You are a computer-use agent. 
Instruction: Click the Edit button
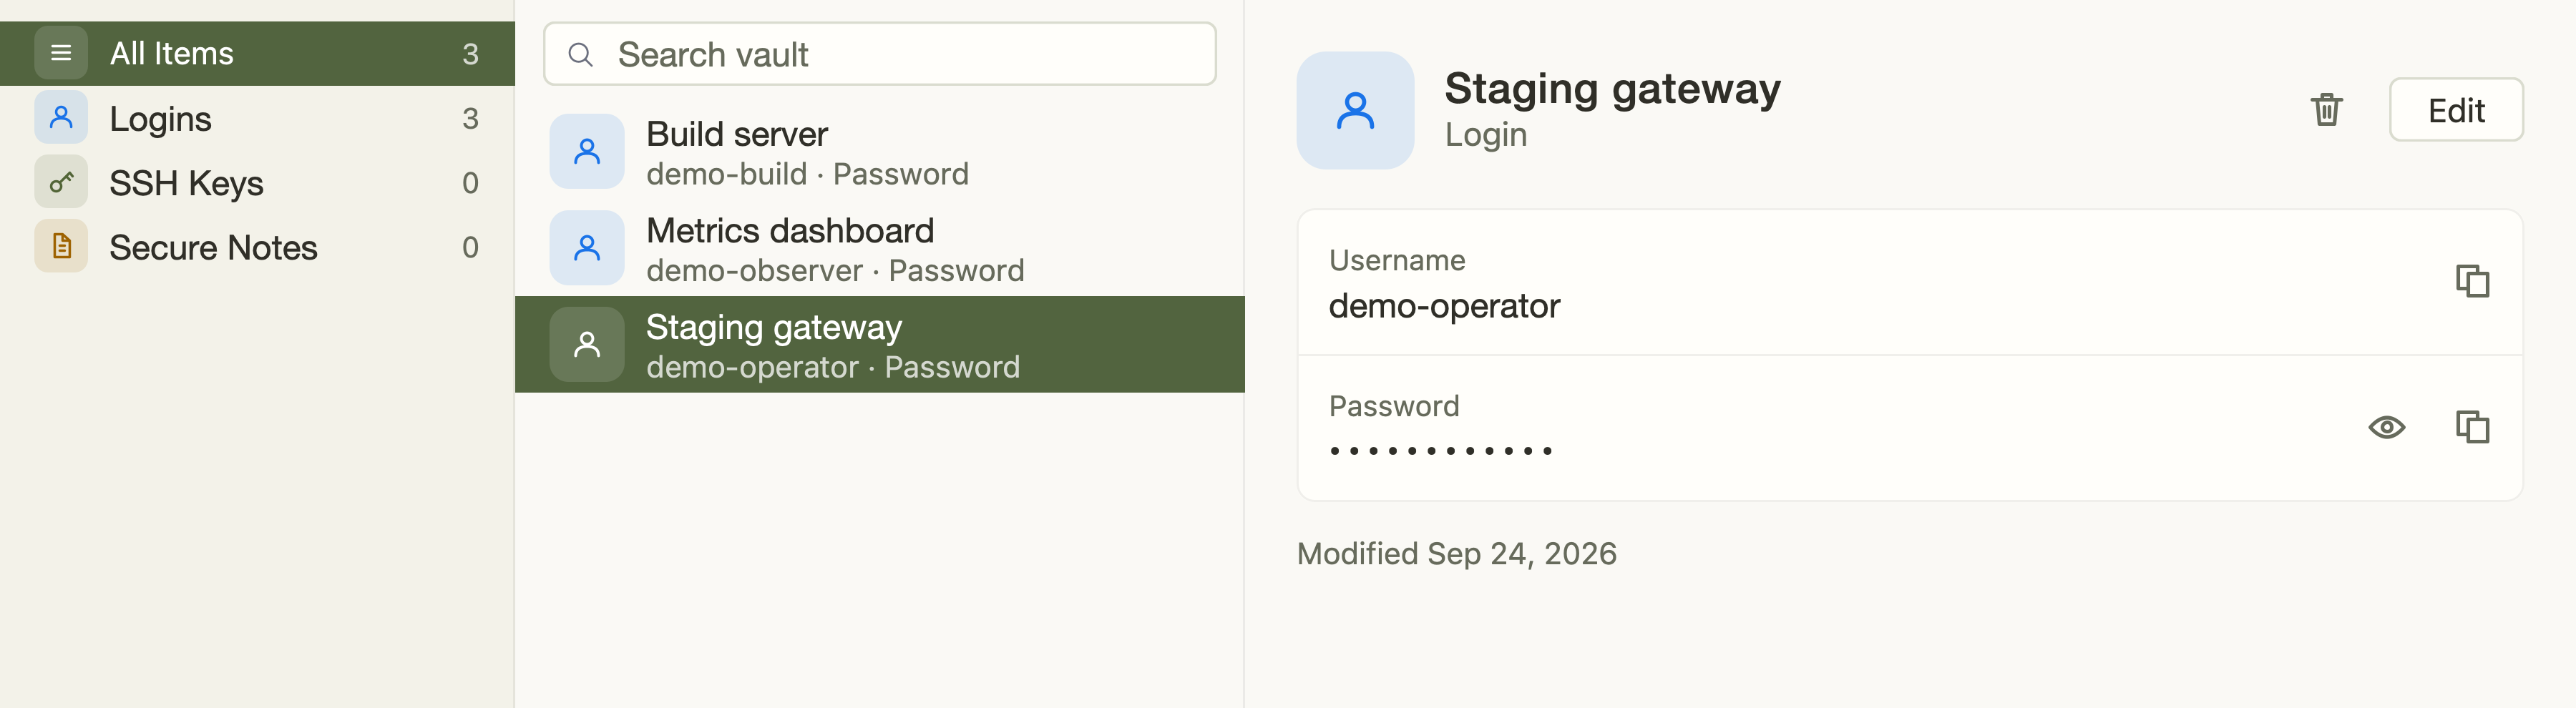(x=2456, y=110)
